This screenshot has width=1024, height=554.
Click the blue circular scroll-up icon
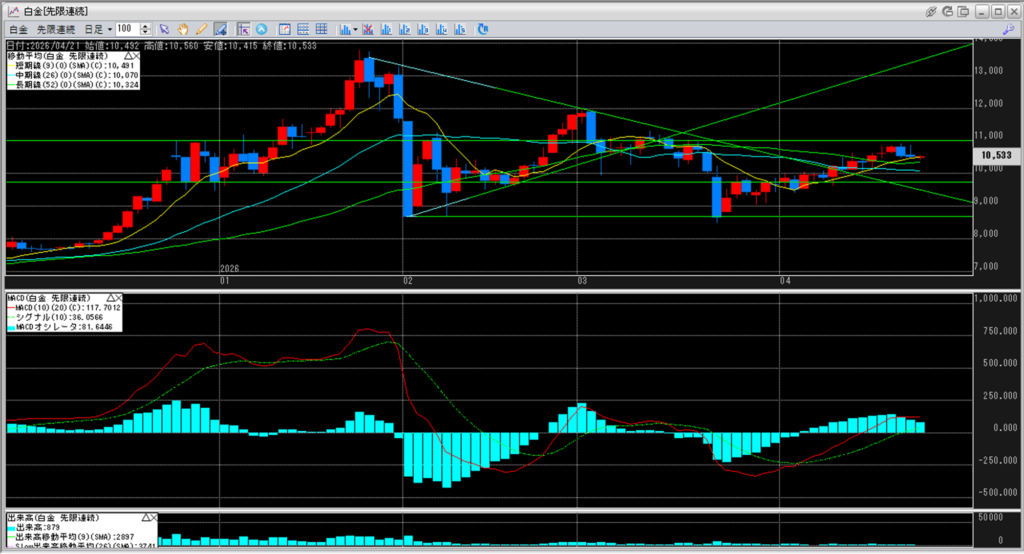[262, 29]
